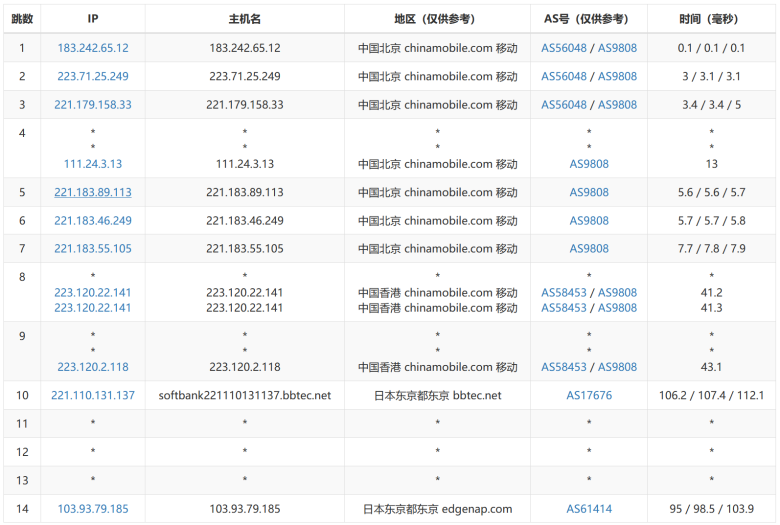This screenshot has width=780, height=525.
Task: Select time value 5.6 / 5.6 / 5.7
Action: click(x=711, y=192)
